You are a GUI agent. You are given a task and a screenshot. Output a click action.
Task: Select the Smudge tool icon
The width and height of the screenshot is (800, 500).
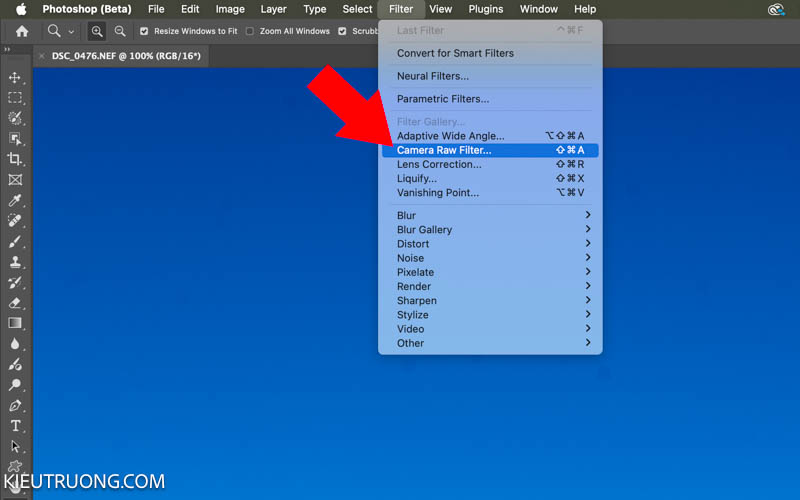pos(15,364)
